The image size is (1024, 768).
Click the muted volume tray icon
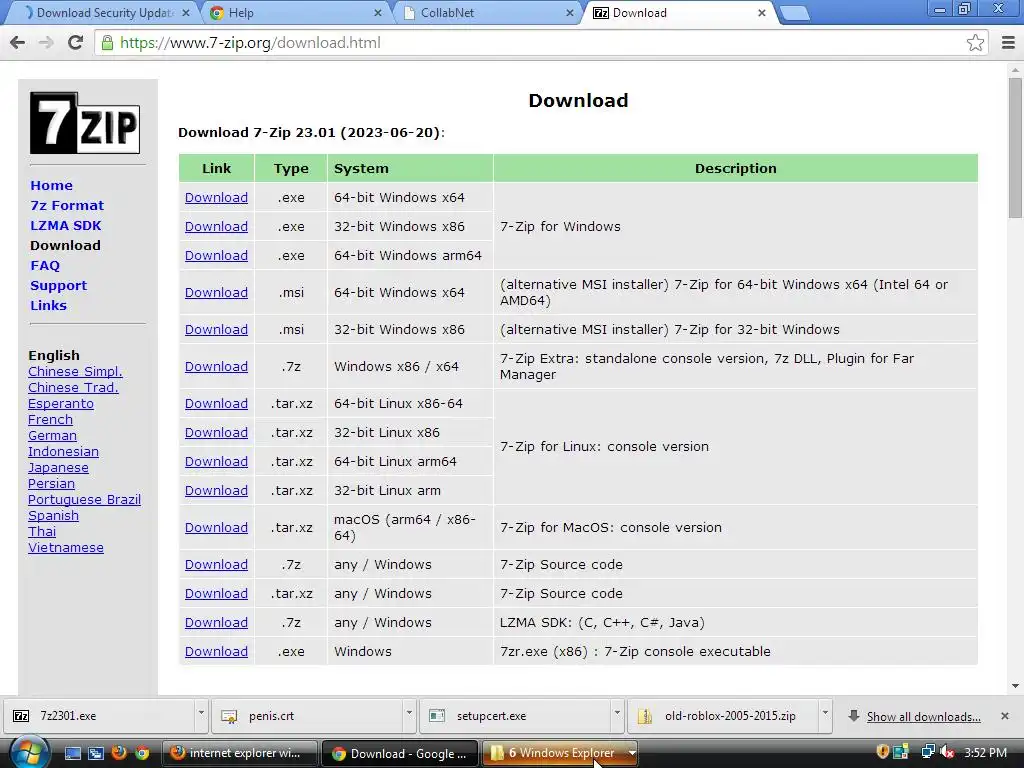pos(946,752)
